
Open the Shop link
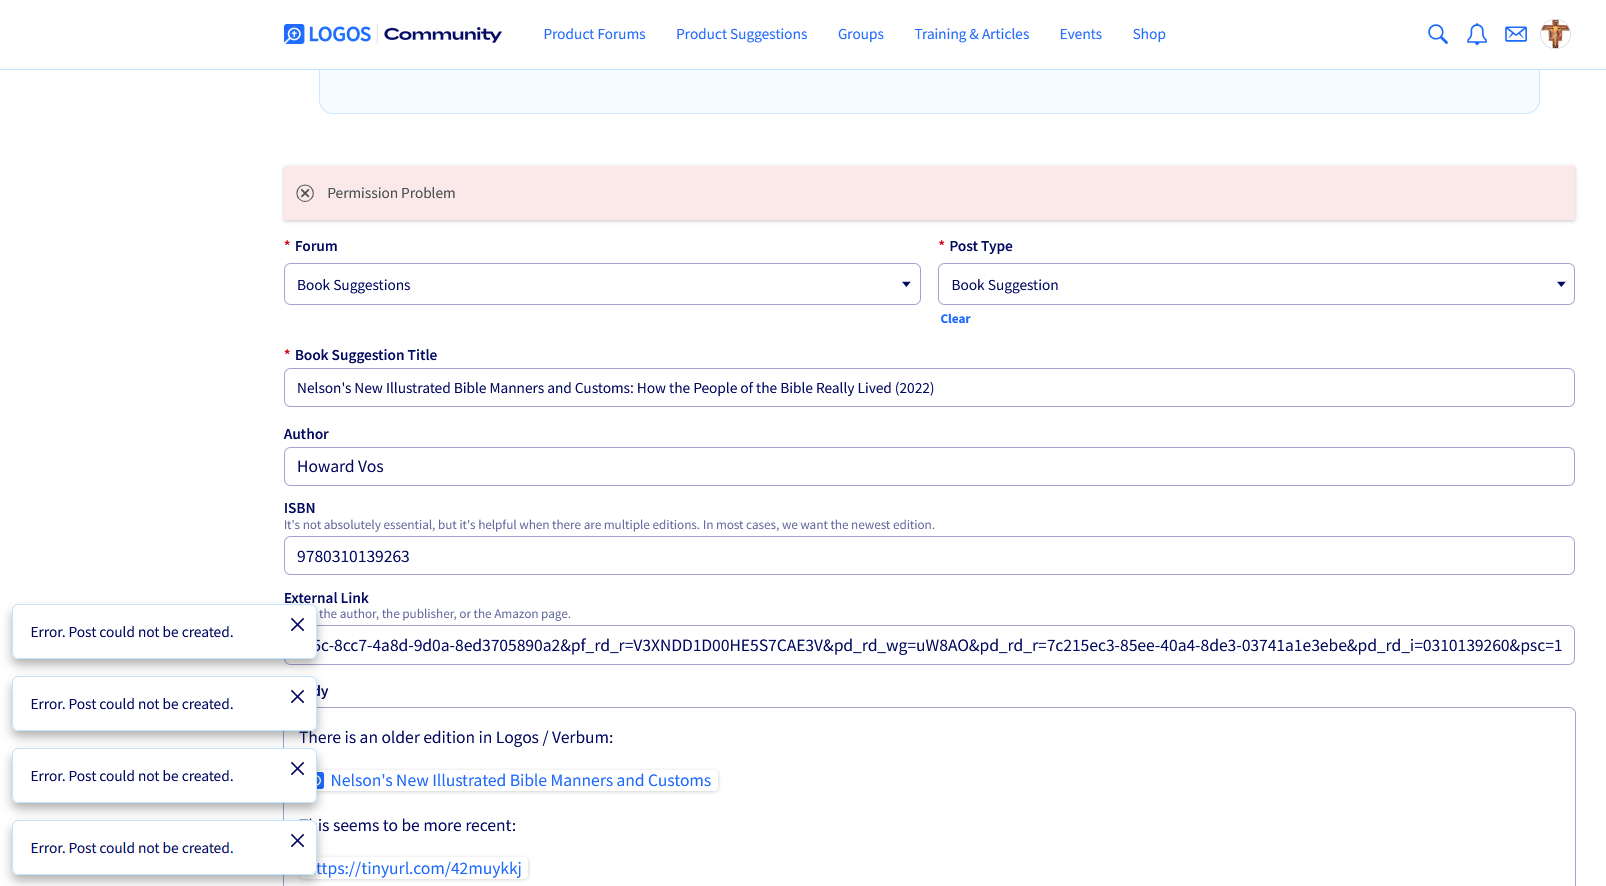point(1149,34)
